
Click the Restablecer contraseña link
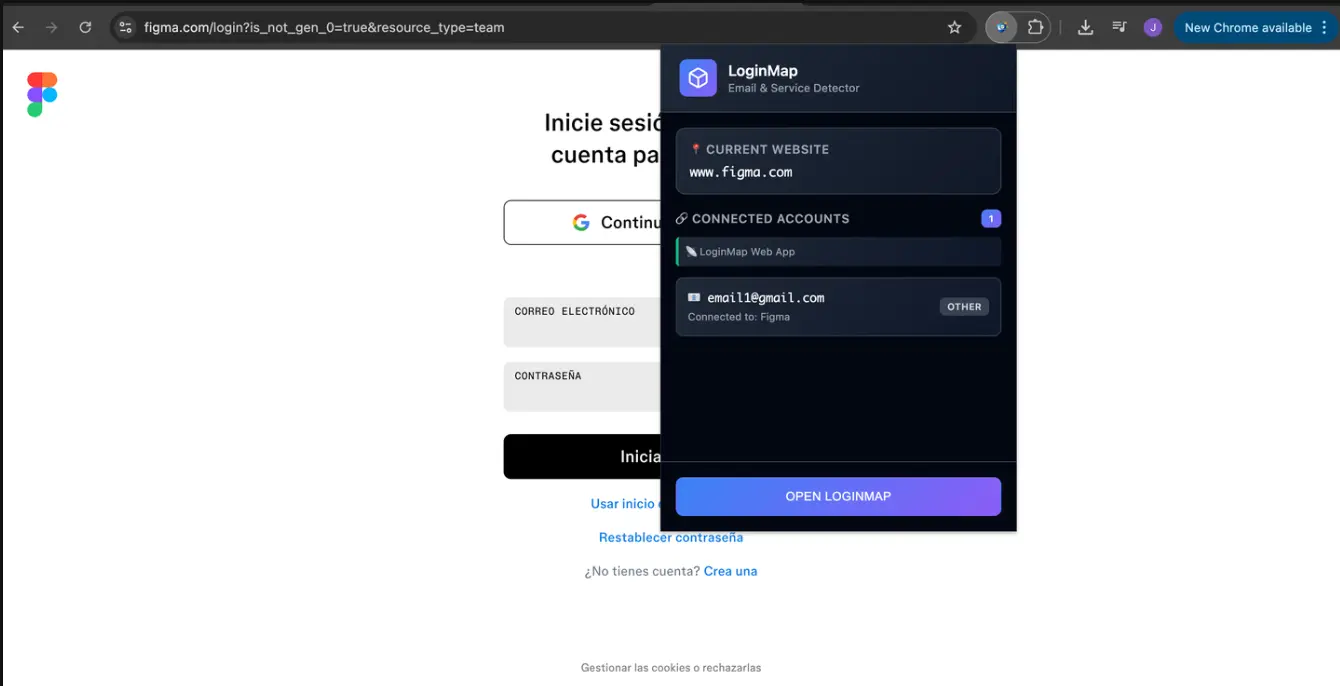coord(671,537)
